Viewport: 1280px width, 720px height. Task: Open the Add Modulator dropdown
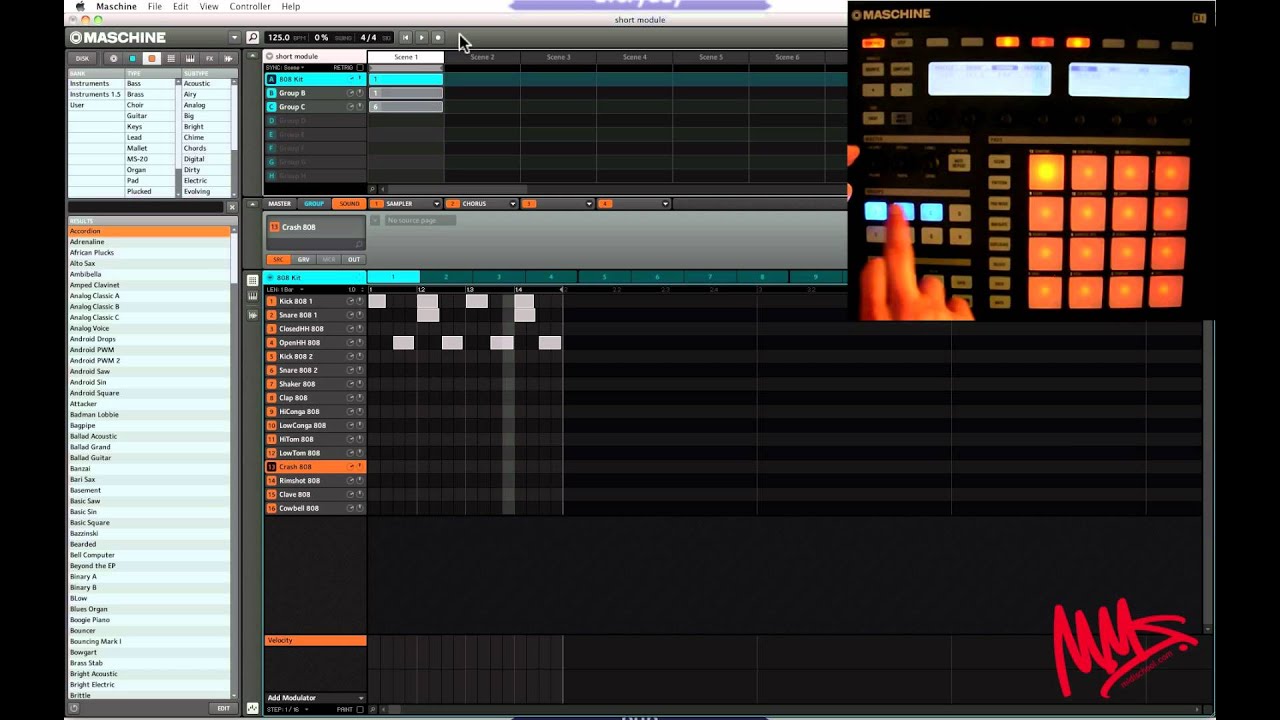pyautogui.click(x=315, y=698)
